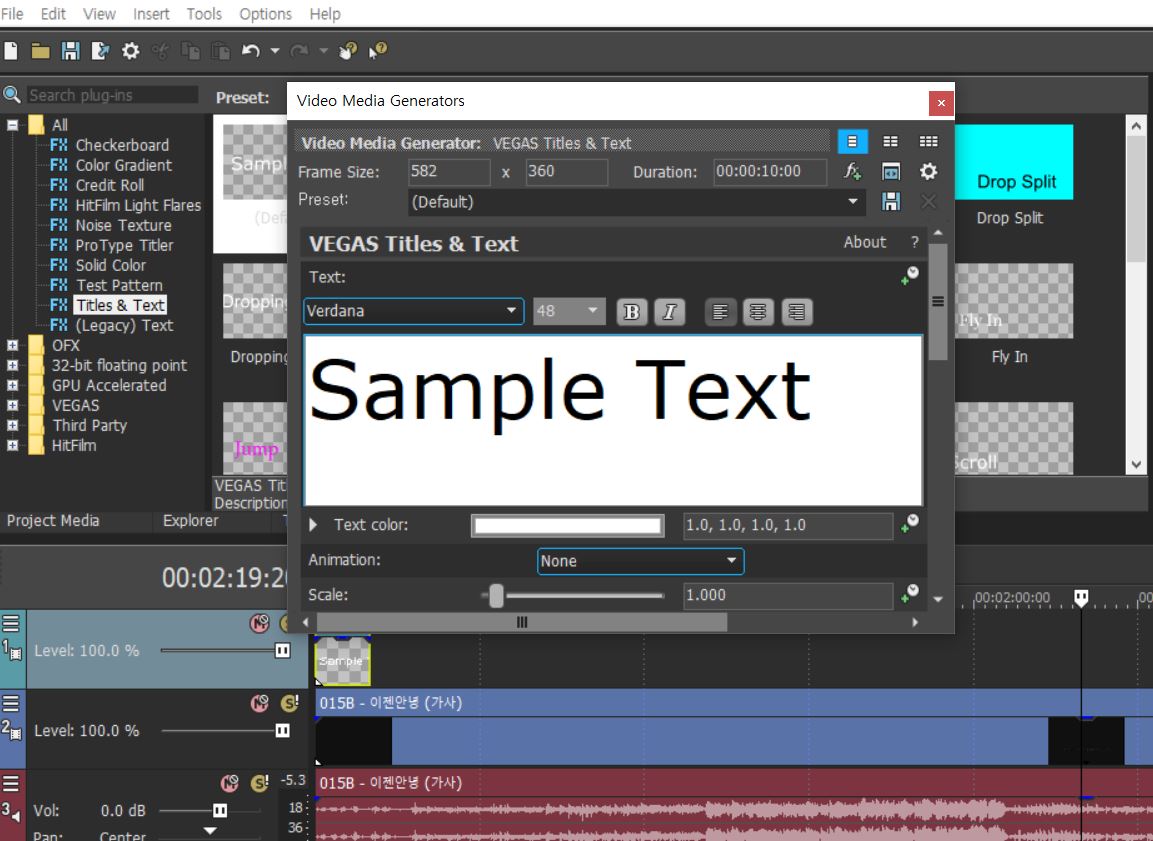Center align the text
The height and width of the screenshot is (841, 1153).
coord(758,312)
